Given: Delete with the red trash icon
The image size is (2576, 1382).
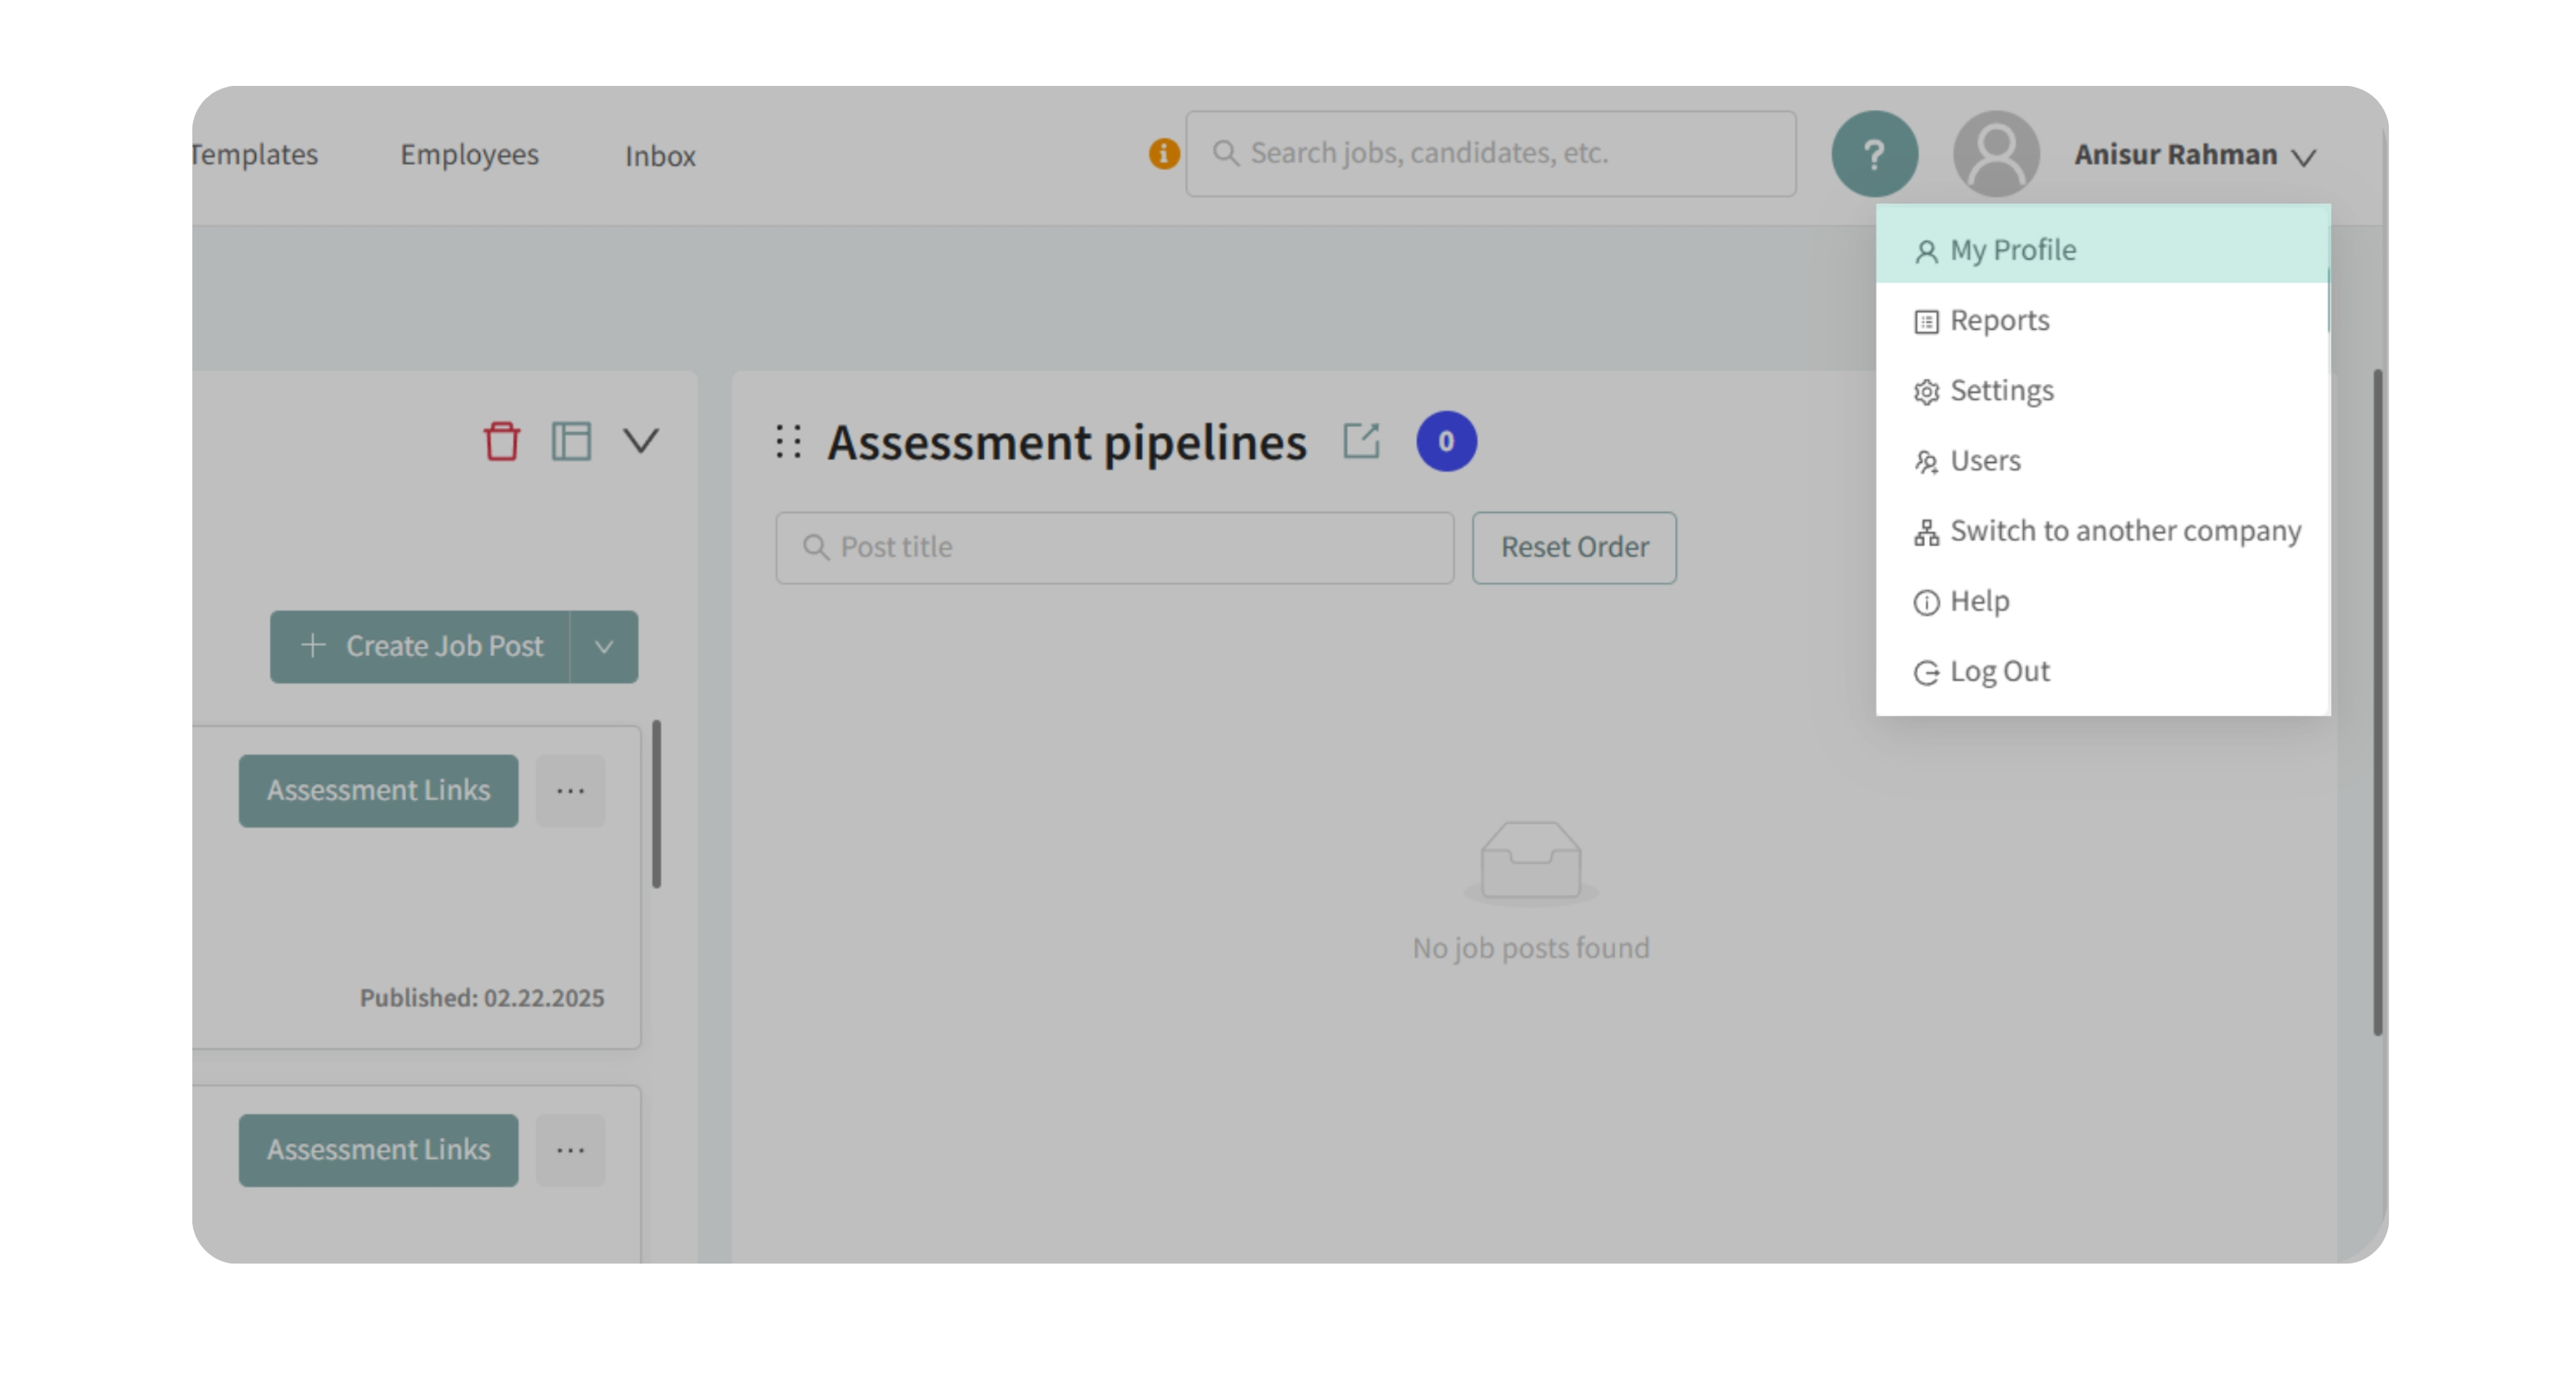Looking at the screenshot, I should click(502, 441).
